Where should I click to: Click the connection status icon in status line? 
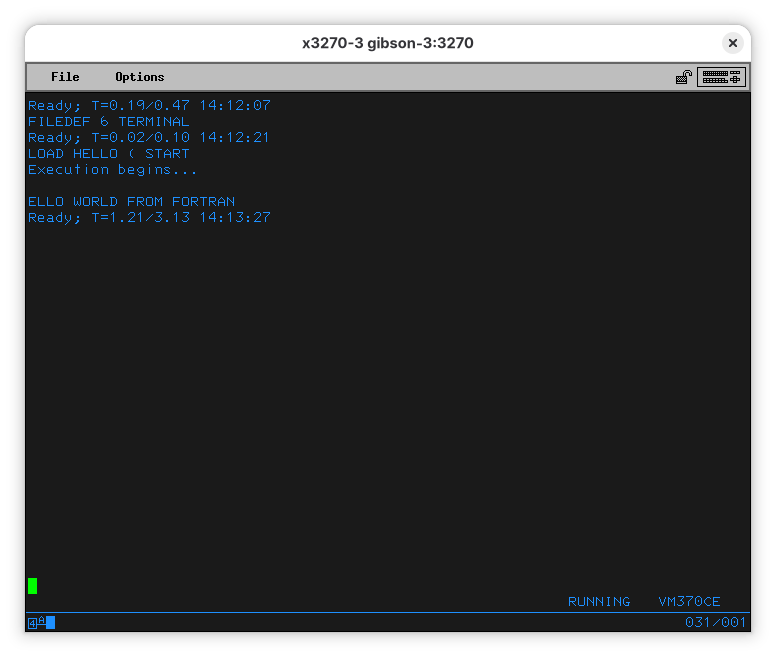[x=35, y=623]
